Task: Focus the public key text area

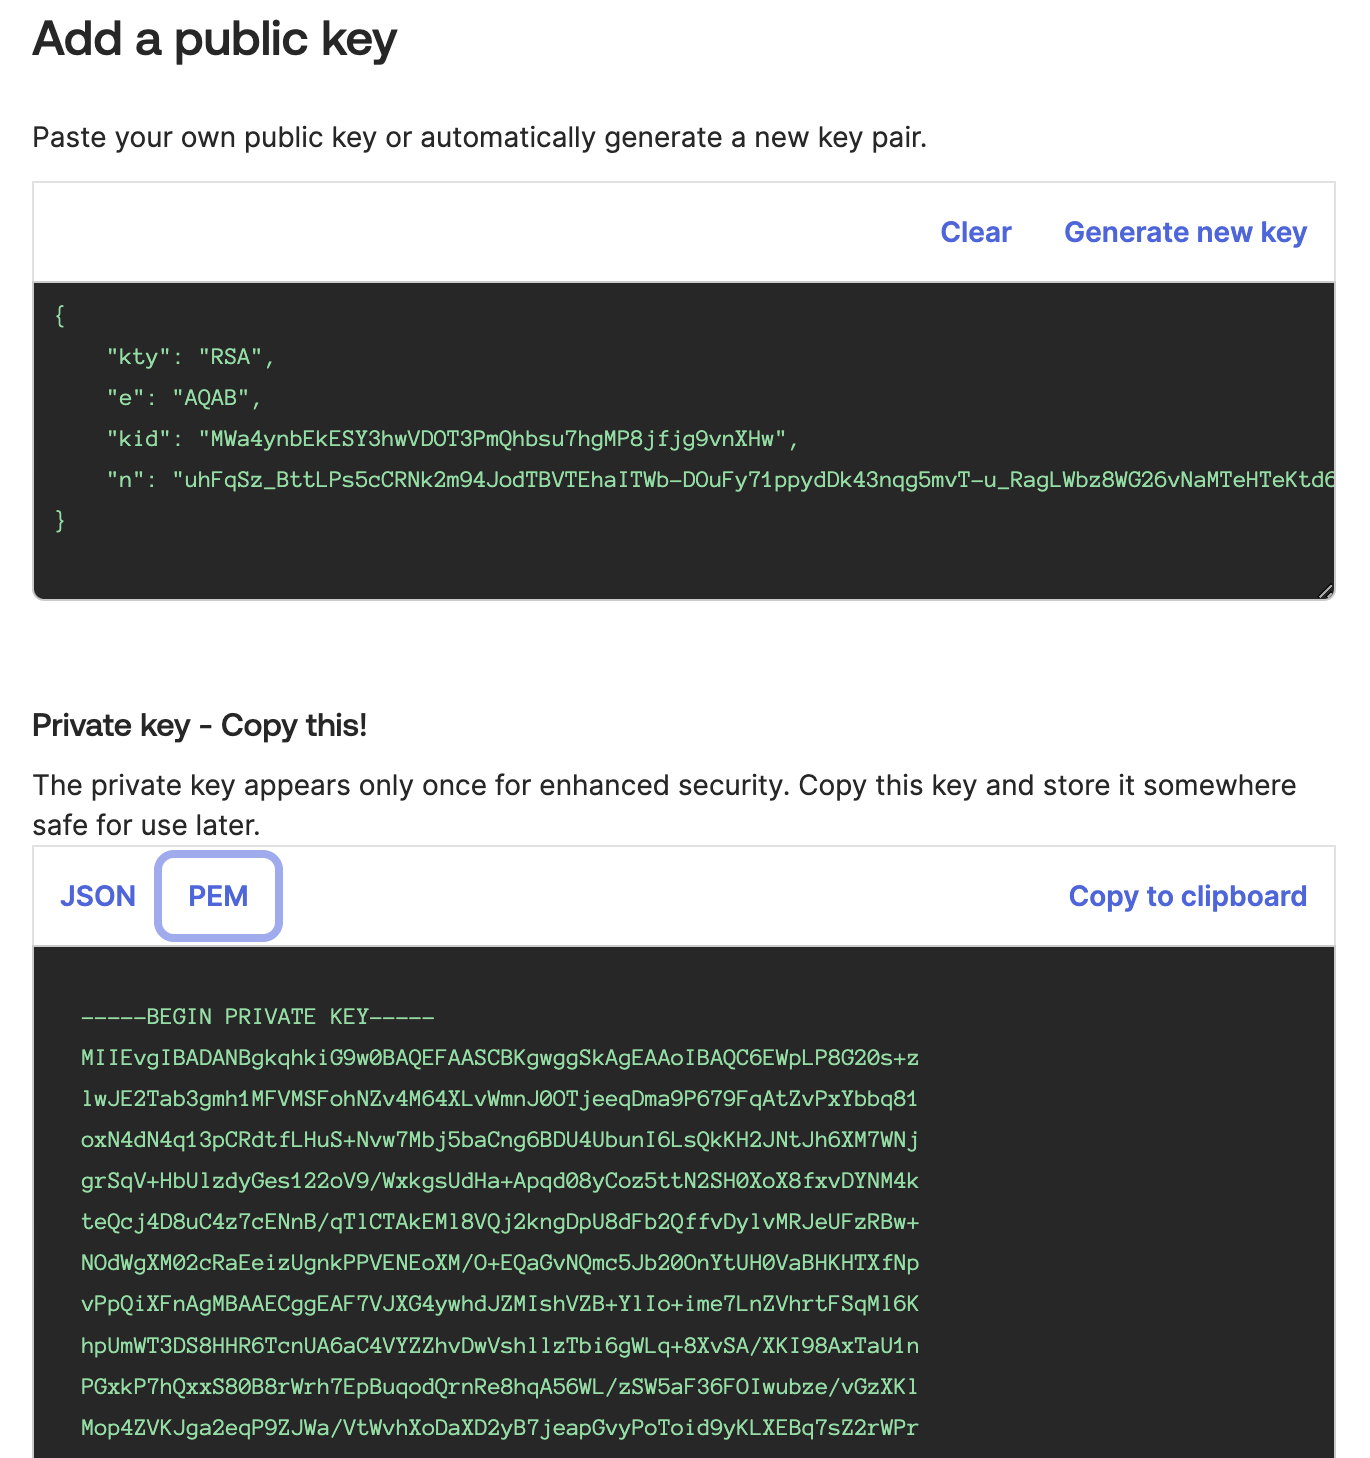Action: (684, 560)
